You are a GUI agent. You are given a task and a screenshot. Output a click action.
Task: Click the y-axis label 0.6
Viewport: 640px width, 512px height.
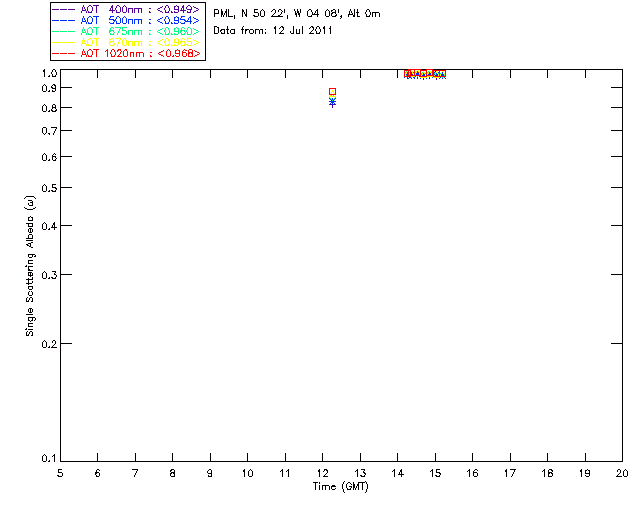[x=49, y=157]
